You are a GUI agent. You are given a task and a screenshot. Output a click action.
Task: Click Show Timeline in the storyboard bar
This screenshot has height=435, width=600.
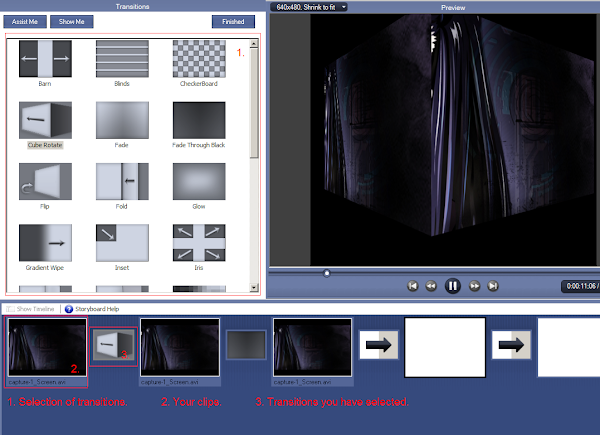(31, 309)
